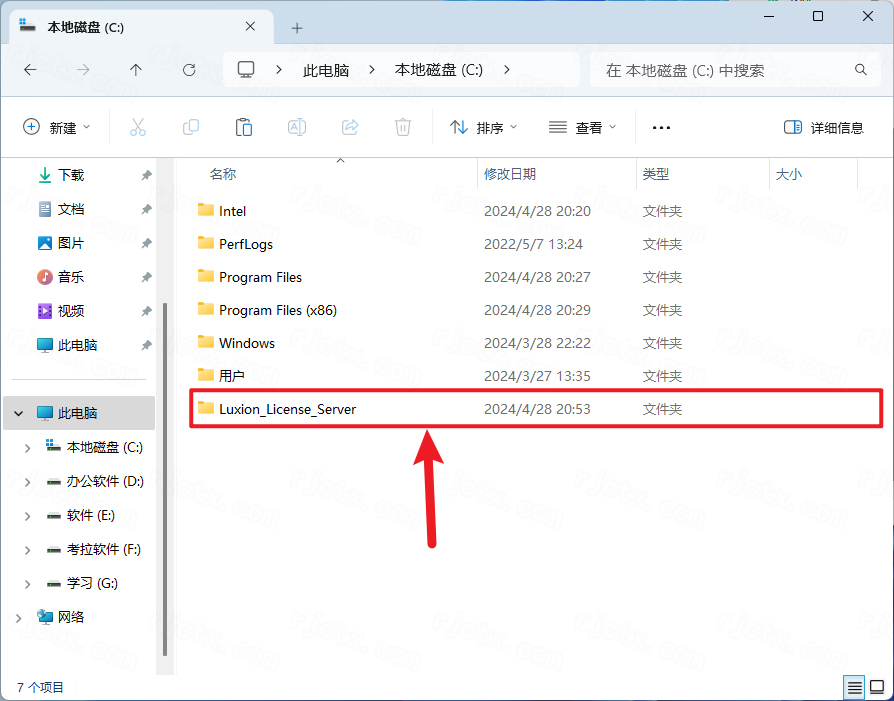Switch to large thumbnails view icon
894x701 pixels.
[x=877, y=688]
